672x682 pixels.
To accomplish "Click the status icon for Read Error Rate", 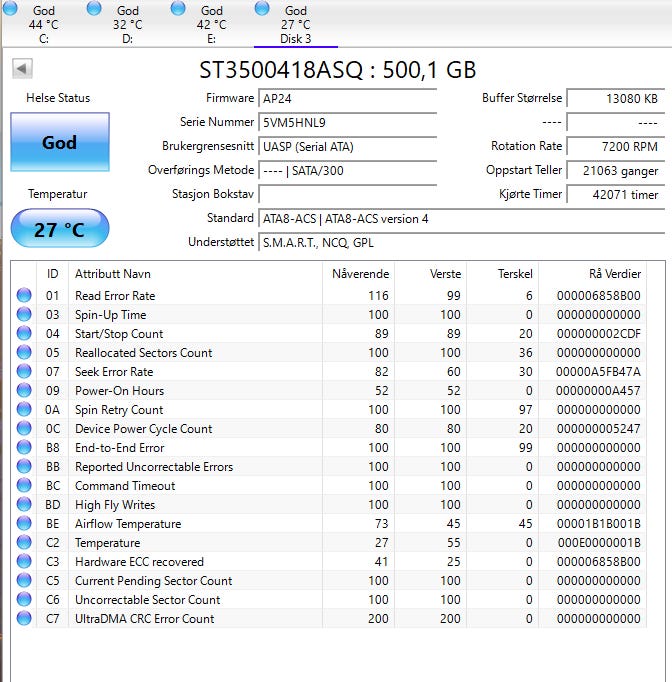I will pyautogui.click(x=24, y=296).
